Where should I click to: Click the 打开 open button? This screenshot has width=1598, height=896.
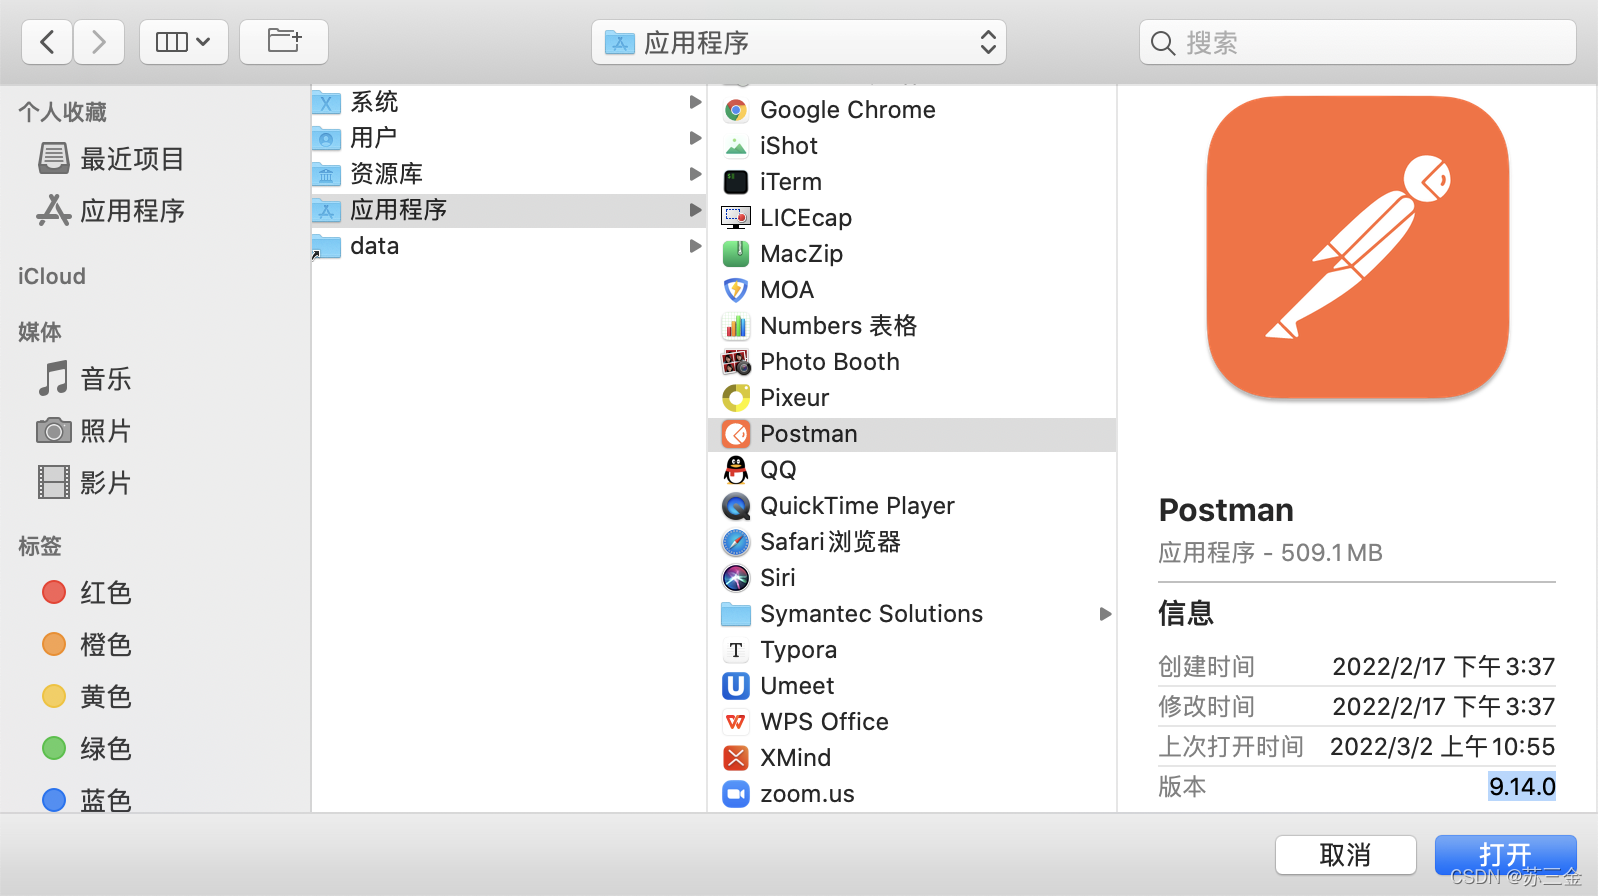pyautogui.click(x=1505, y=855)
